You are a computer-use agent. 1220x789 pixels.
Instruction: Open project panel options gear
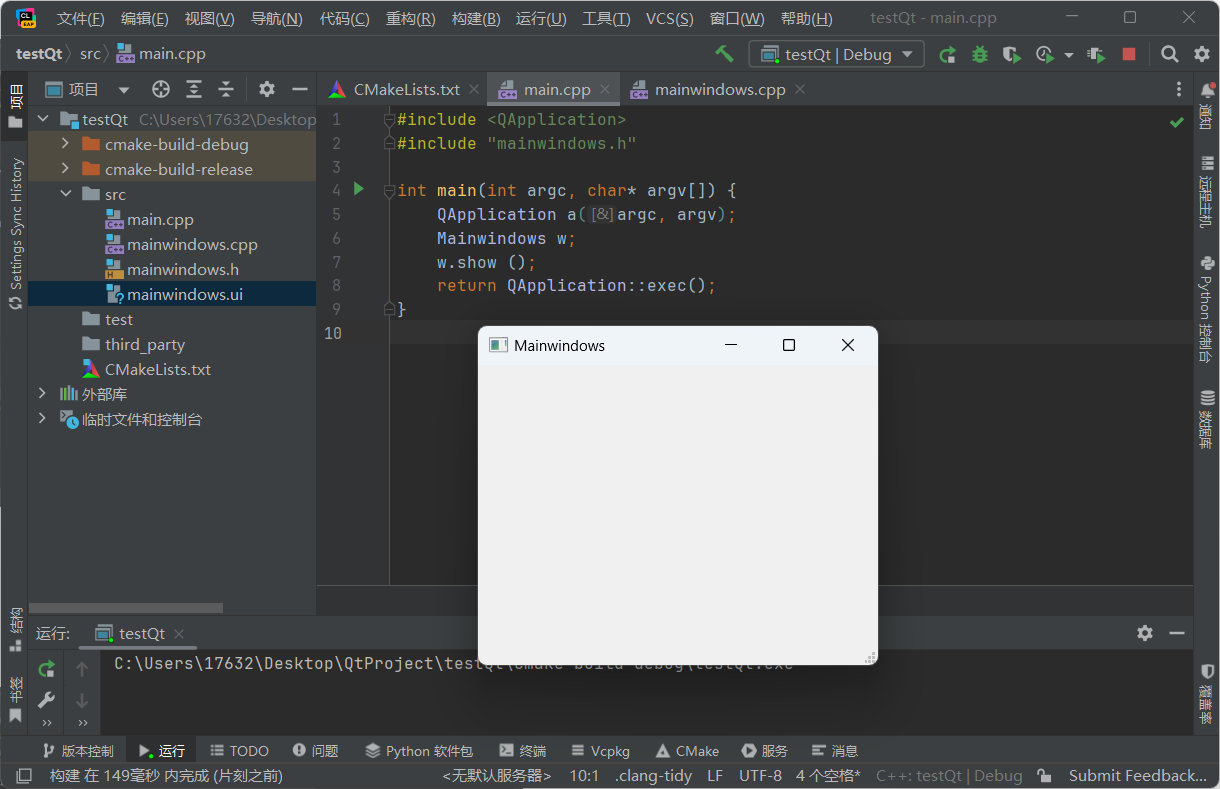(x=267, y=89)
